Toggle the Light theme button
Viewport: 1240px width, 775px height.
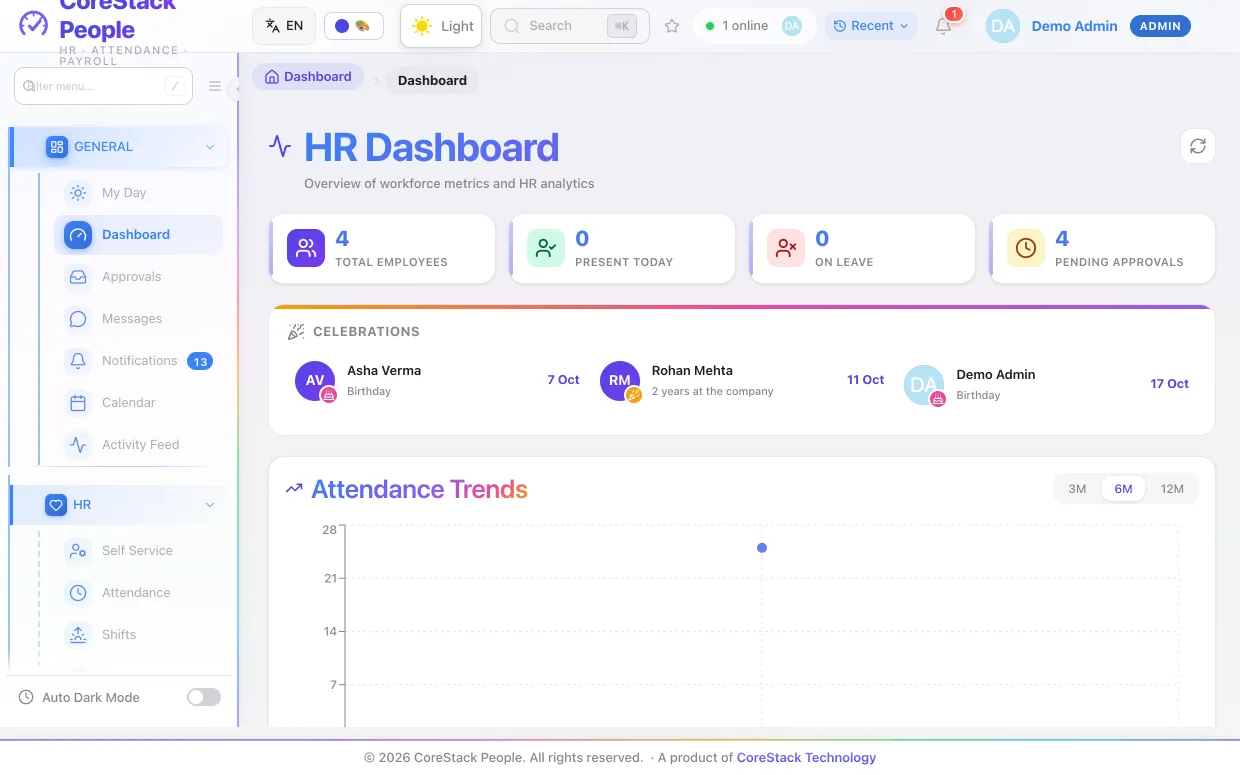pyautogui.click(x=441, y=26)
